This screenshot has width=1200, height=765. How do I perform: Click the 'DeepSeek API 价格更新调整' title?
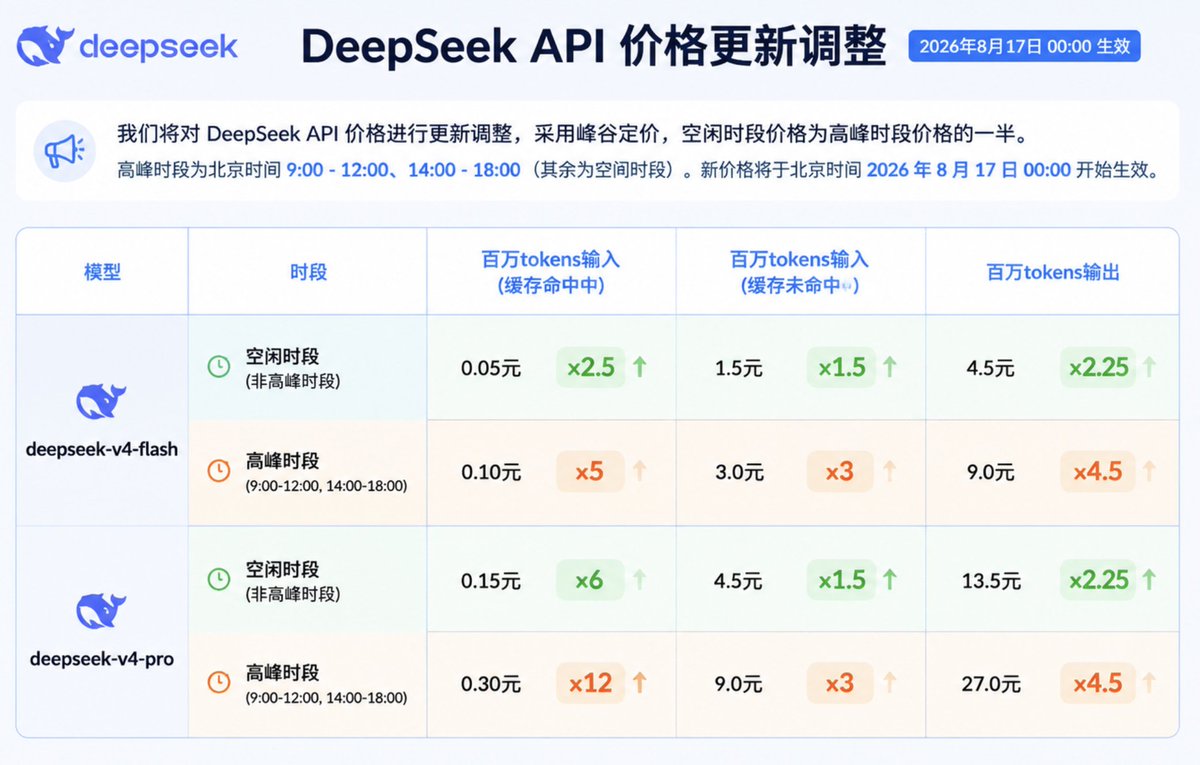pyautogui.click(x=593, y=46)
